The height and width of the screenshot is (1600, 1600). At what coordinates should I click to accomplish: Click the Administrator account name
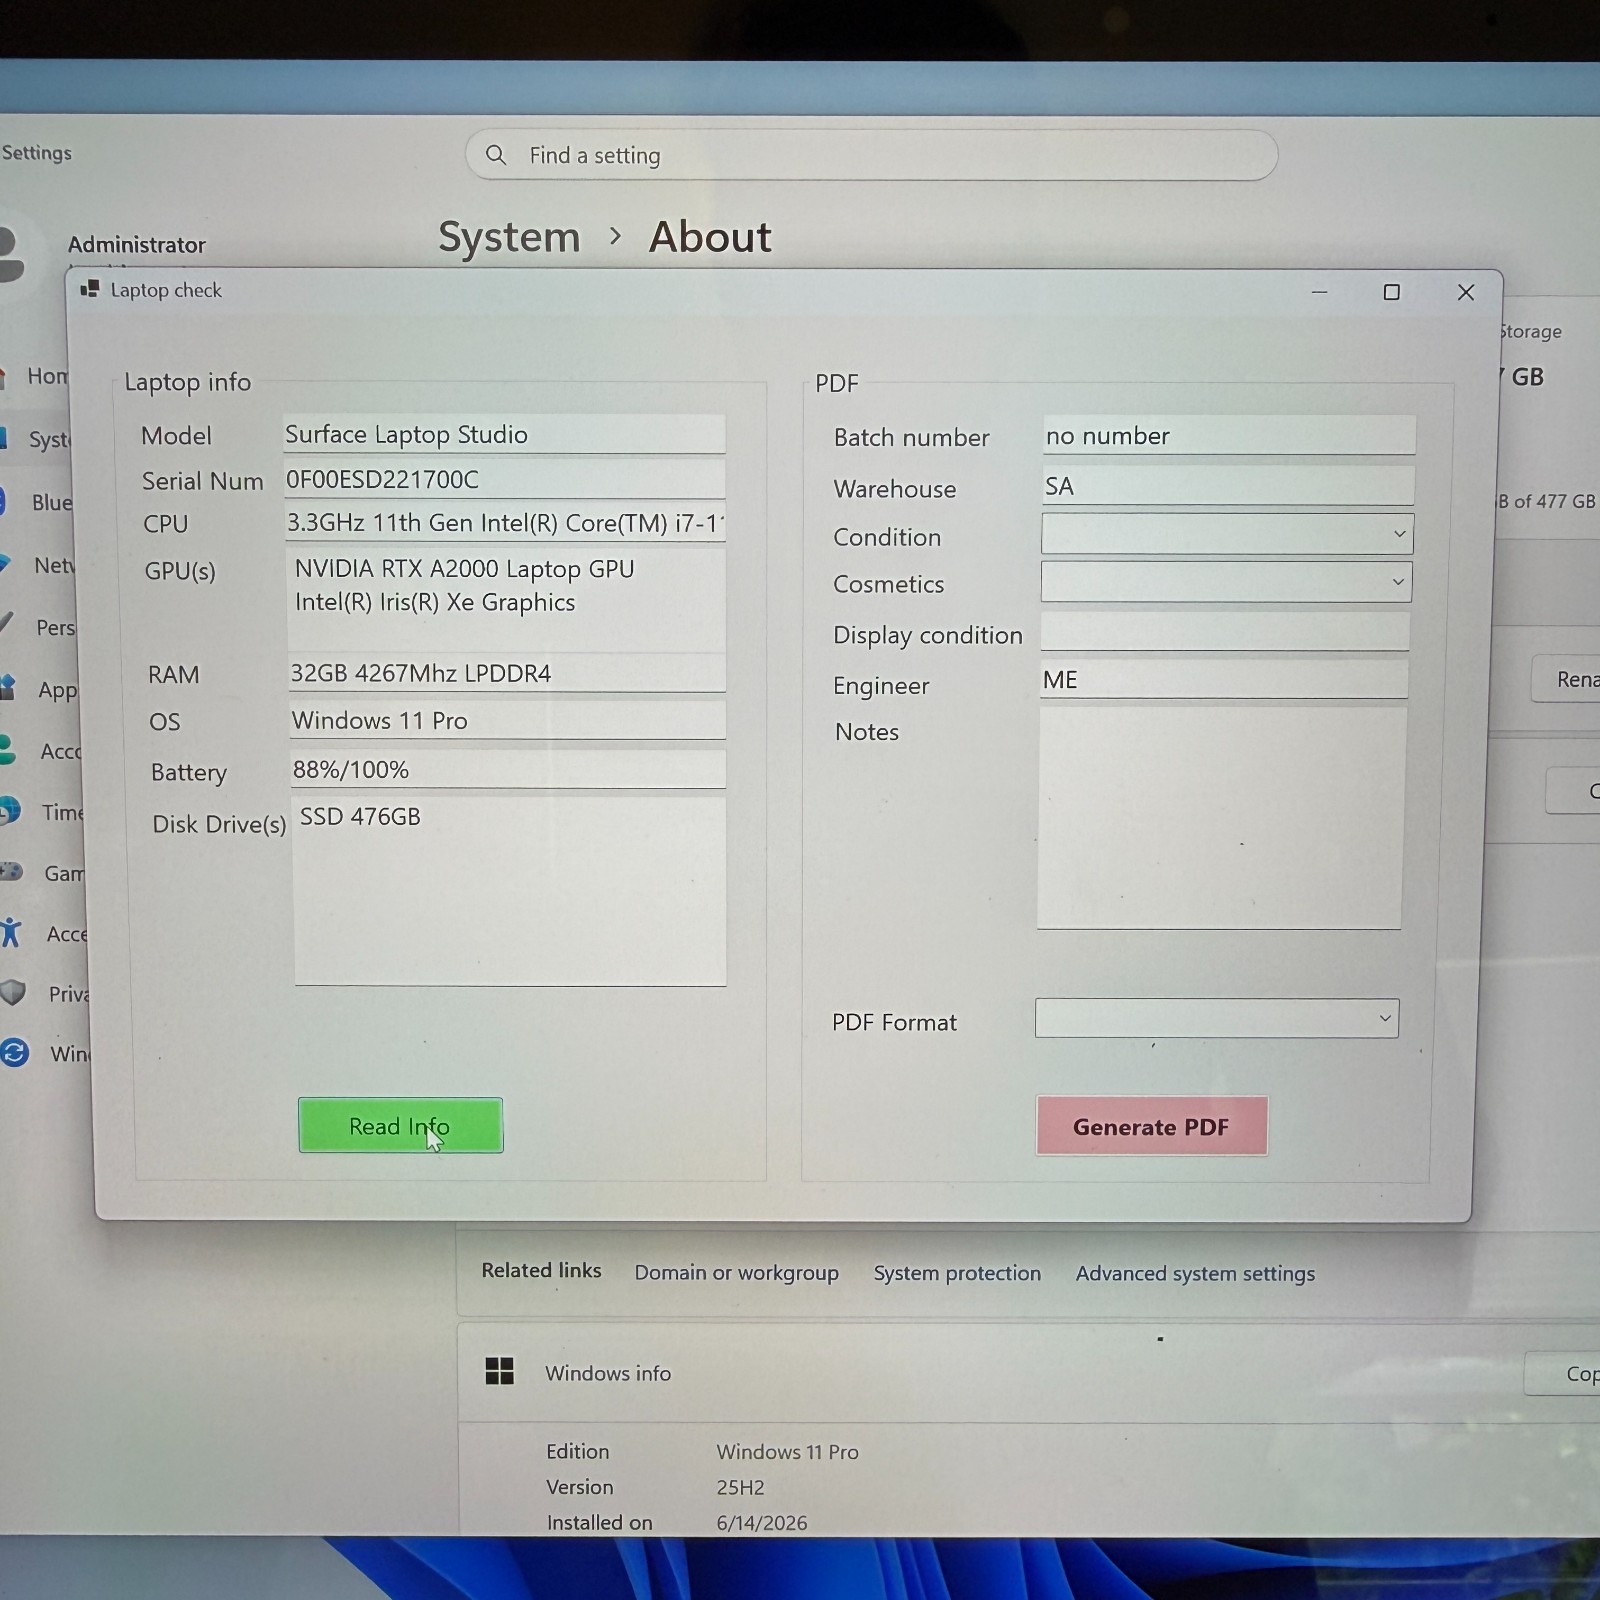pyautogui.click(x=137, y=245)
